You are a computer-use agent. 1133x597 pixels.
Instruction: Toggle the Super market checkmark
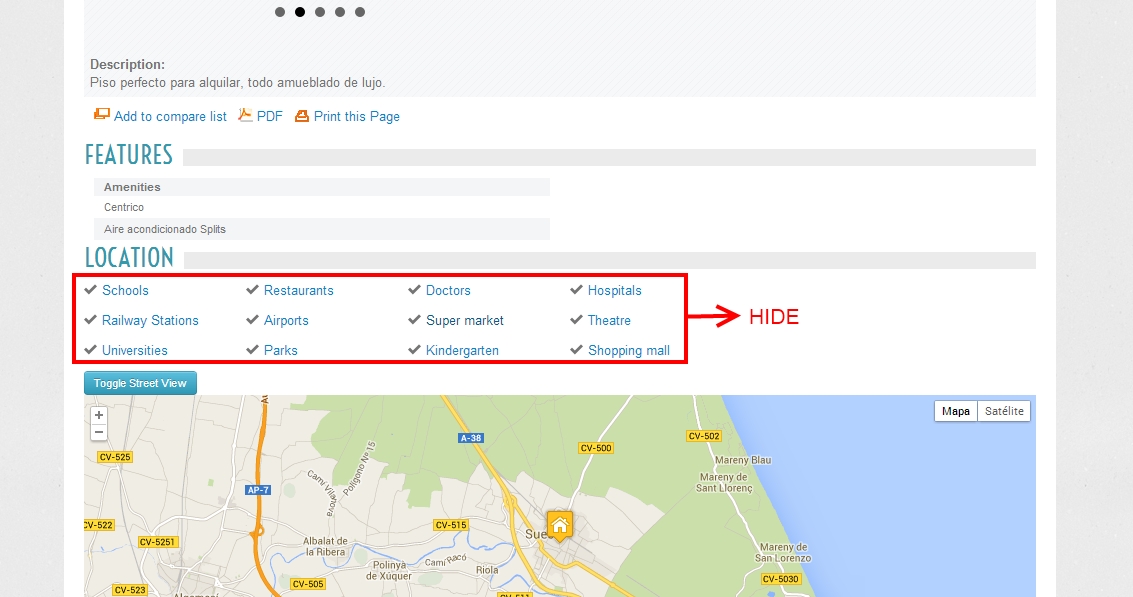(414, 319)
